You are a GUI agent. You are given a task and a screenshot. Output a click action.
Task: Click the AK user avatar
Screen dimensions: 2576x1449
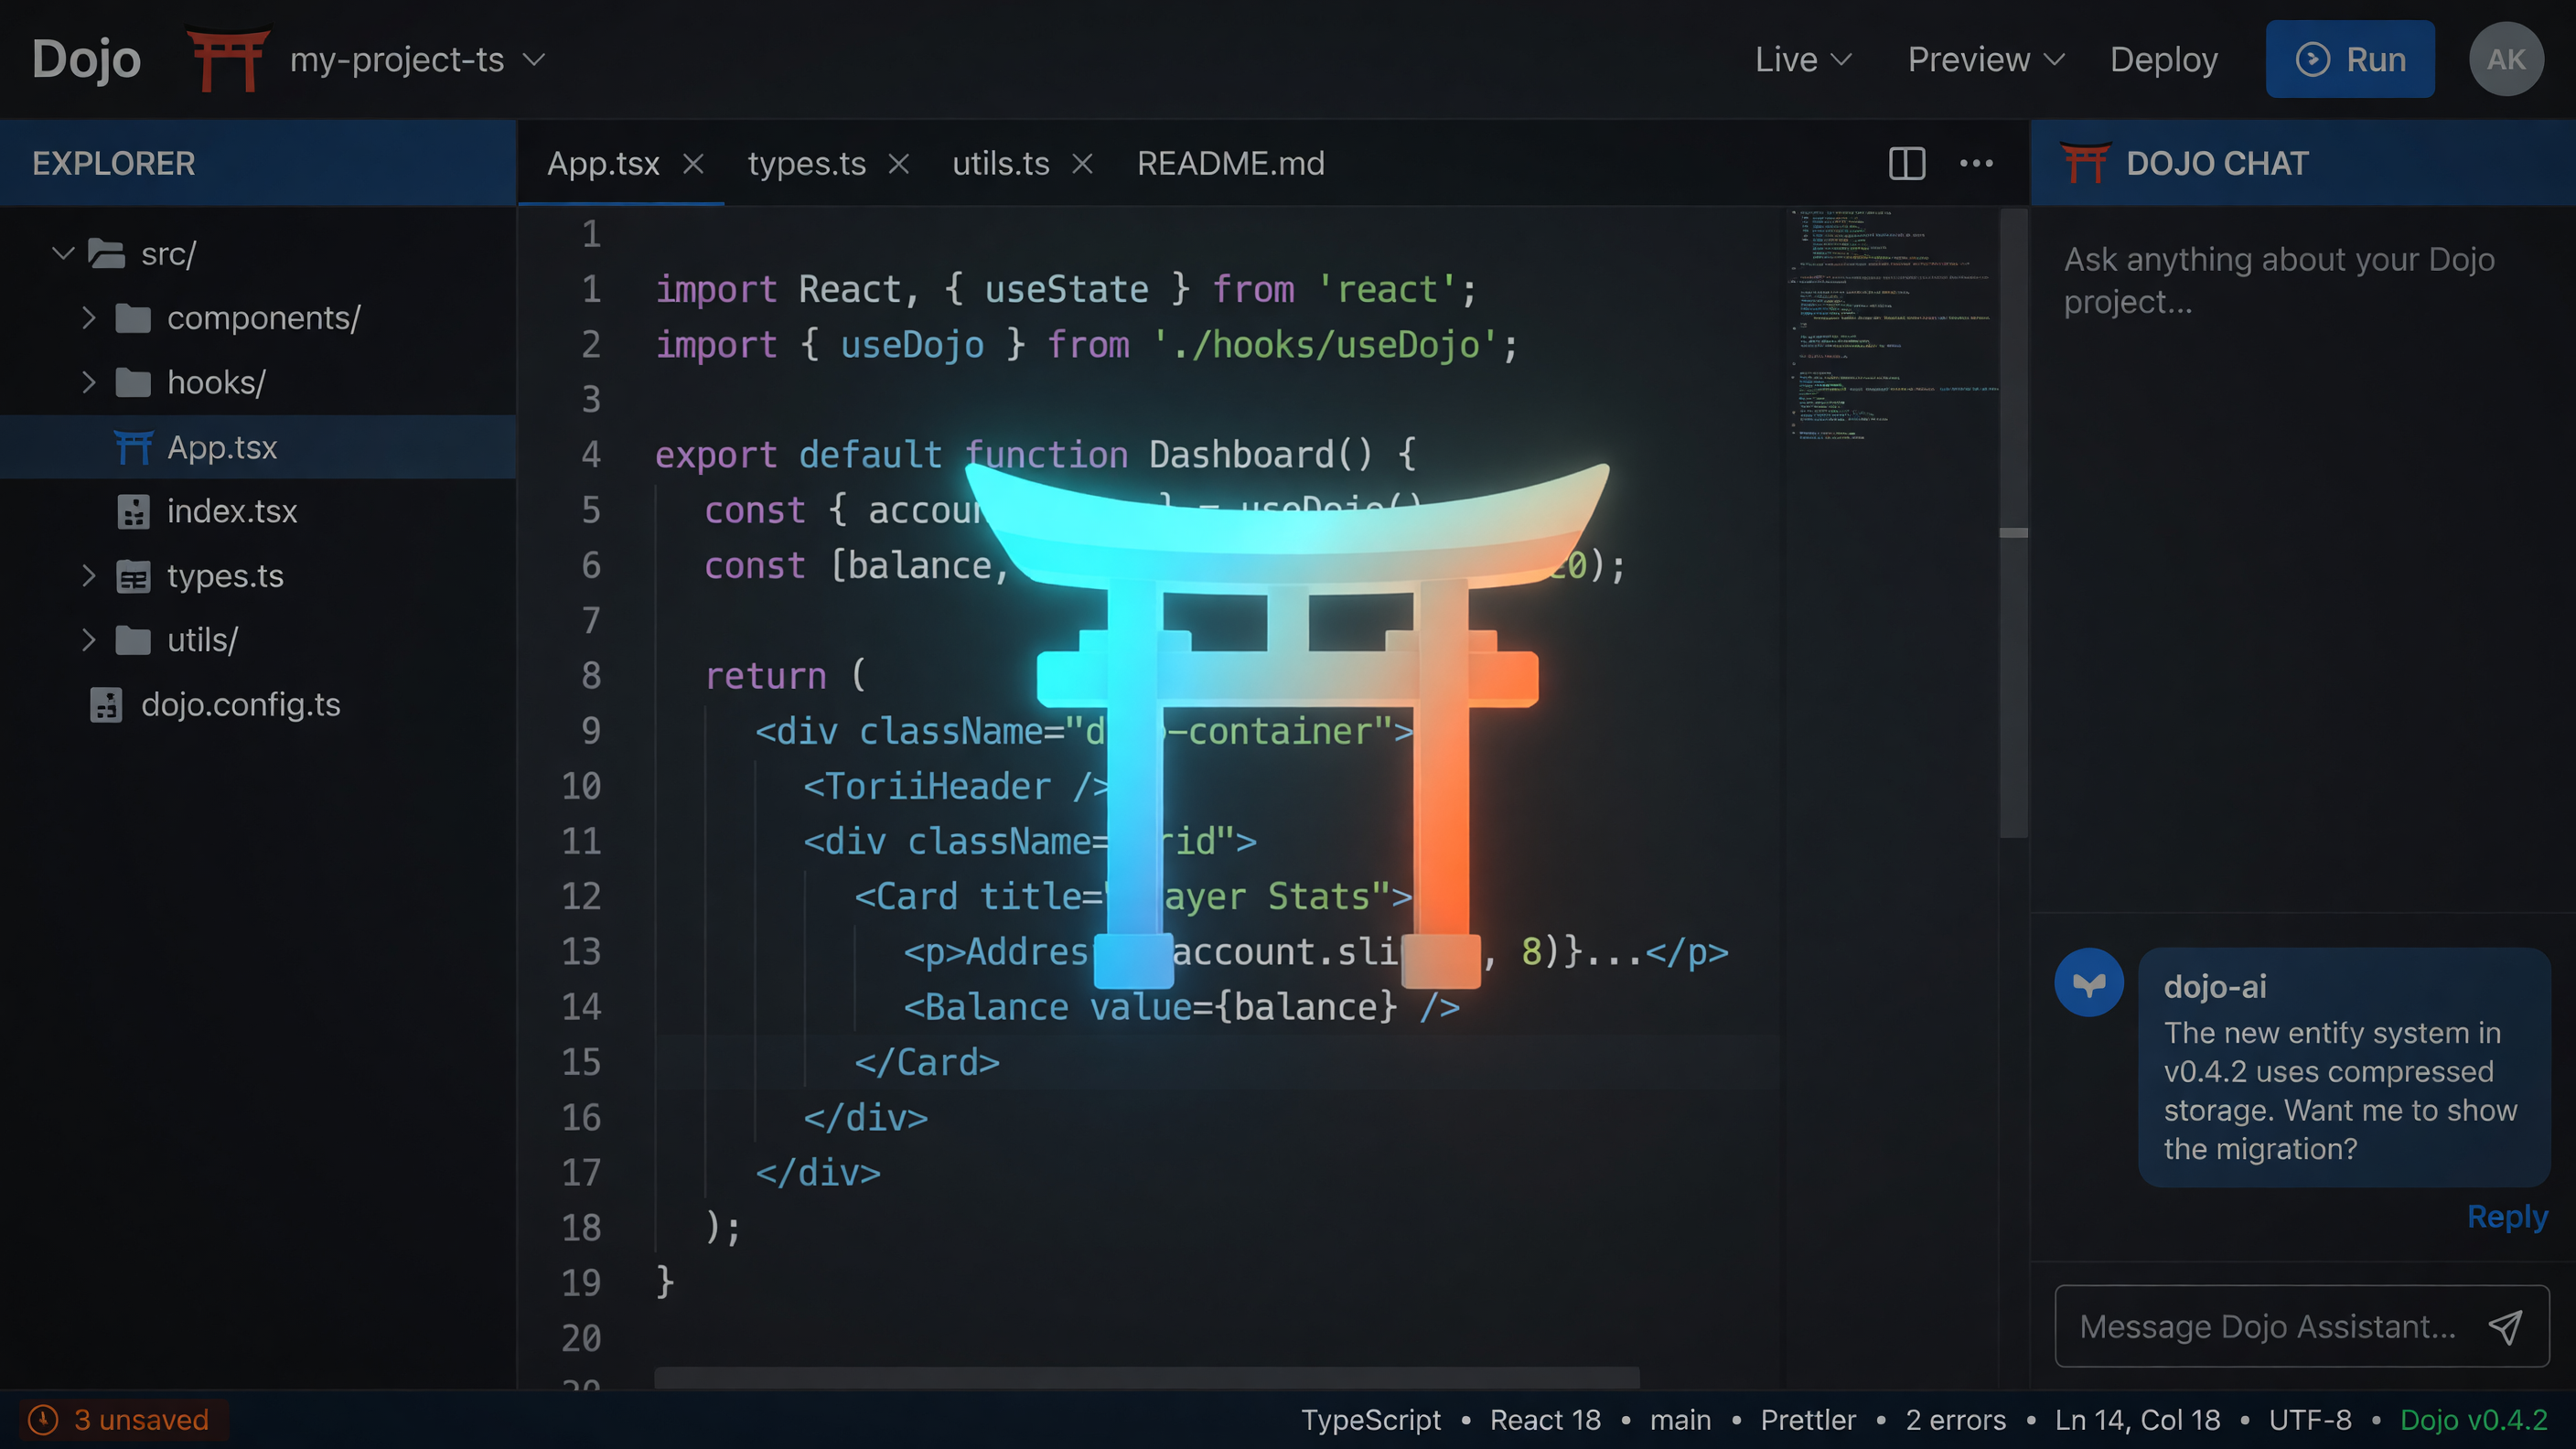pyautogui.click(x=2506, y=59)
